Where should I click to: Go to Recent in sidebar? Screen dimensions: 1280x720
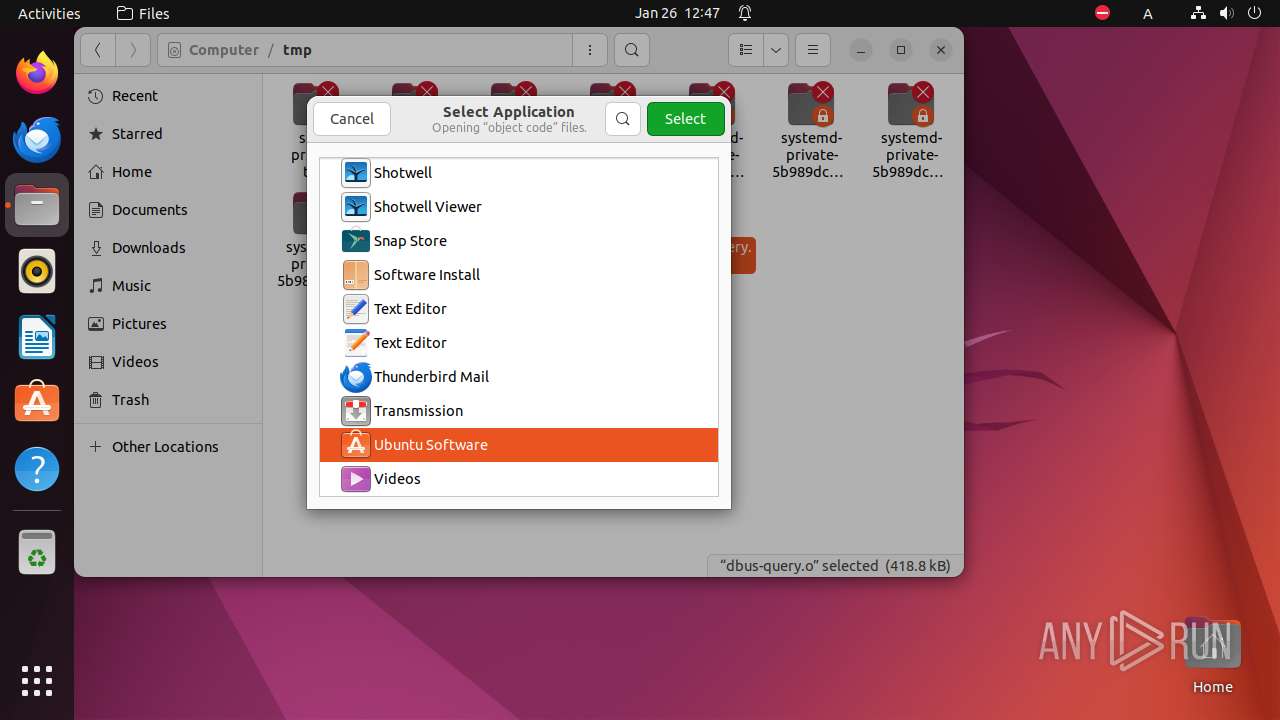[x=168, y=96]
